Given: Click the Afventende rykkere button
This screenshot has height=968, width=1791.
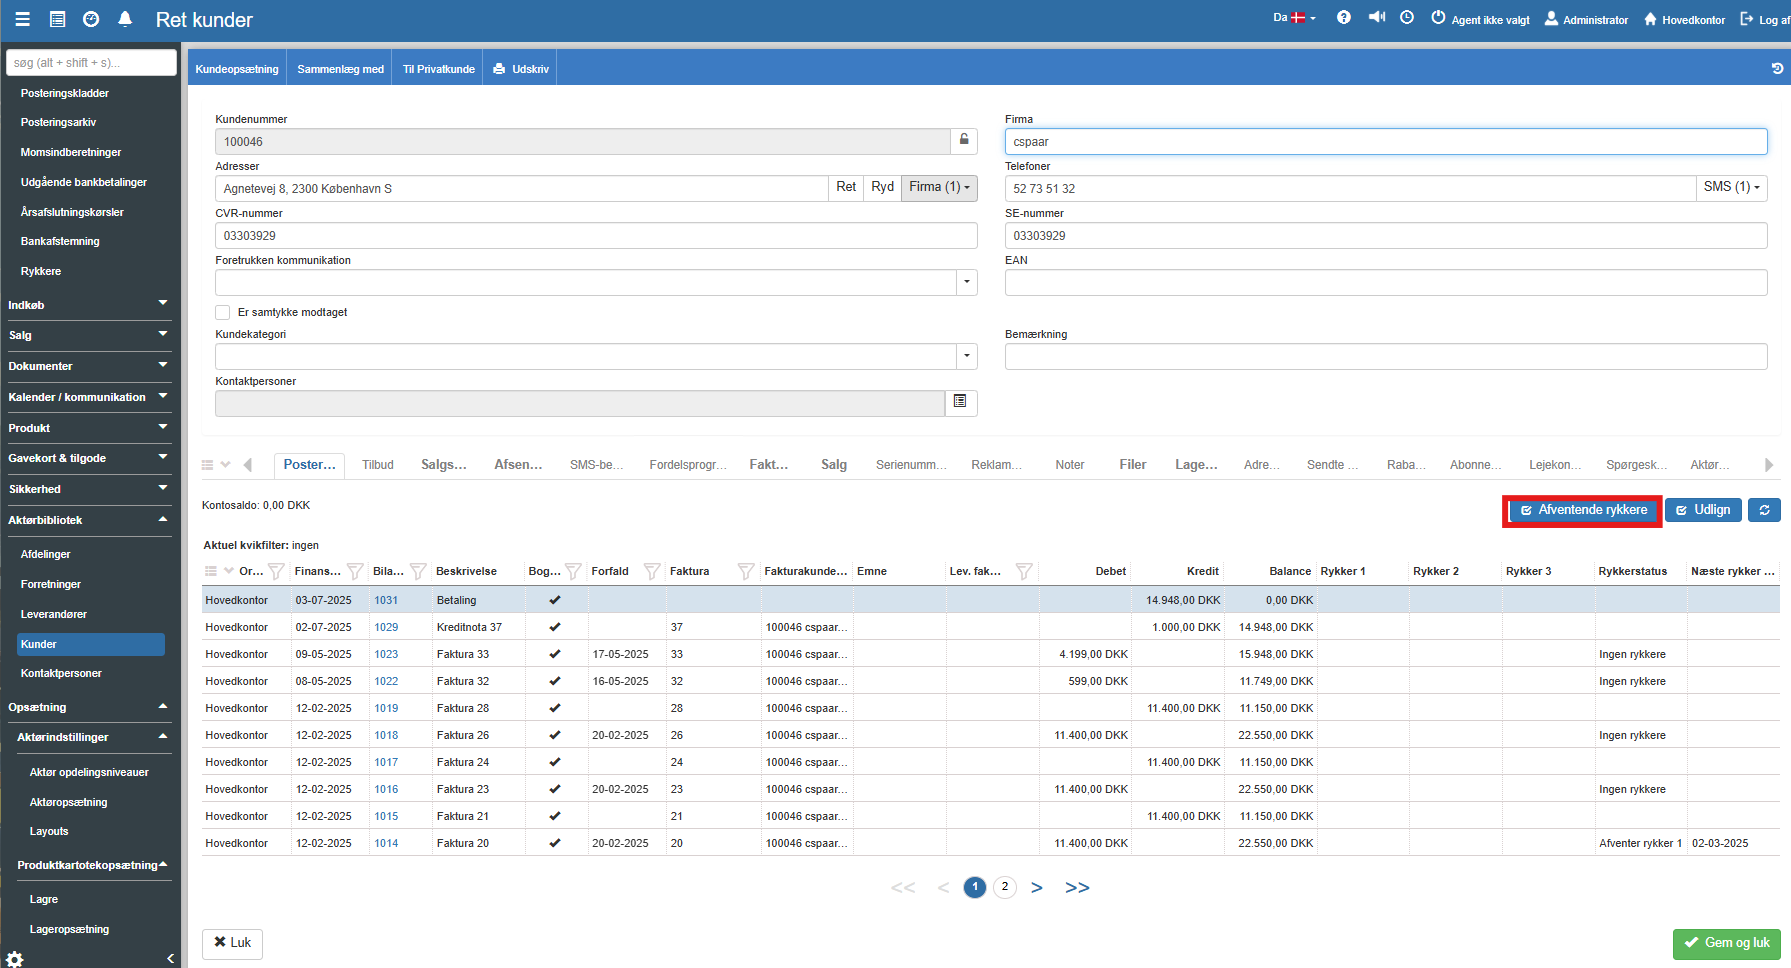Looking at the screenshot, I should 1583,510.
